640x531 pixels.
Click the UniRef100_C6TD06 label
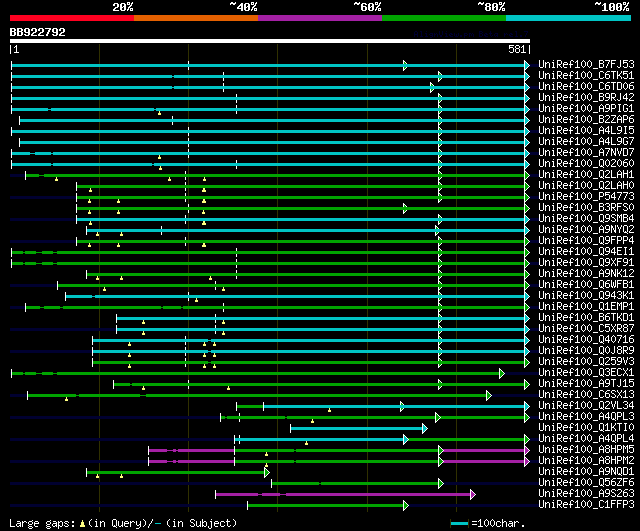click(586, 87)
